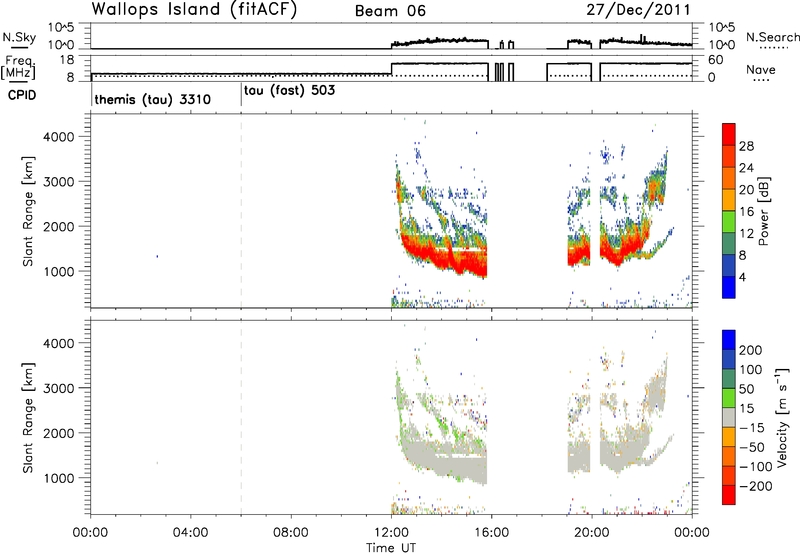The image size is (800, 554).
Task: Click the '12:00' time axis label
Action: click(x=391, y=533)
